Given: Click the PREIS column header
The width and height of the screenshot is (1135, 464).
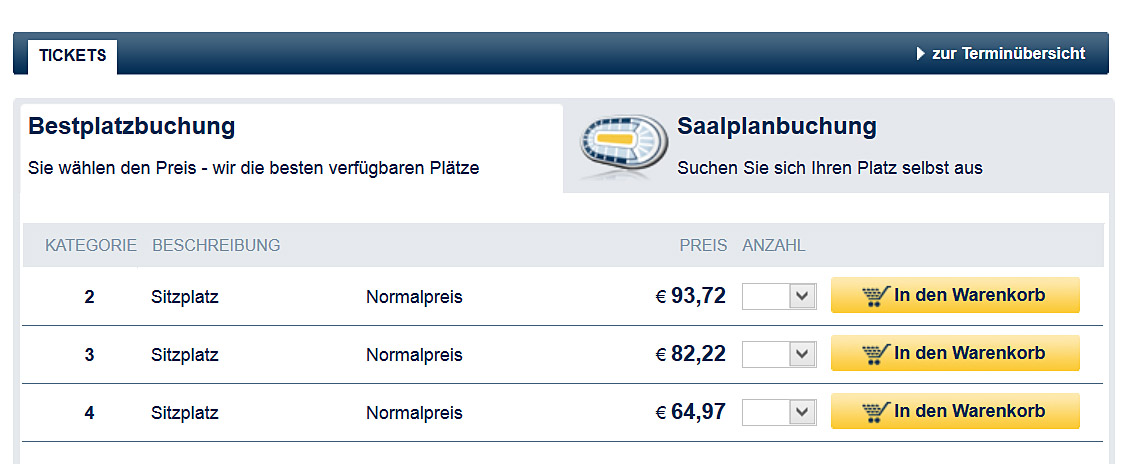Looking at the screenshot, I should pyautogui.click(x=703, y=246).
